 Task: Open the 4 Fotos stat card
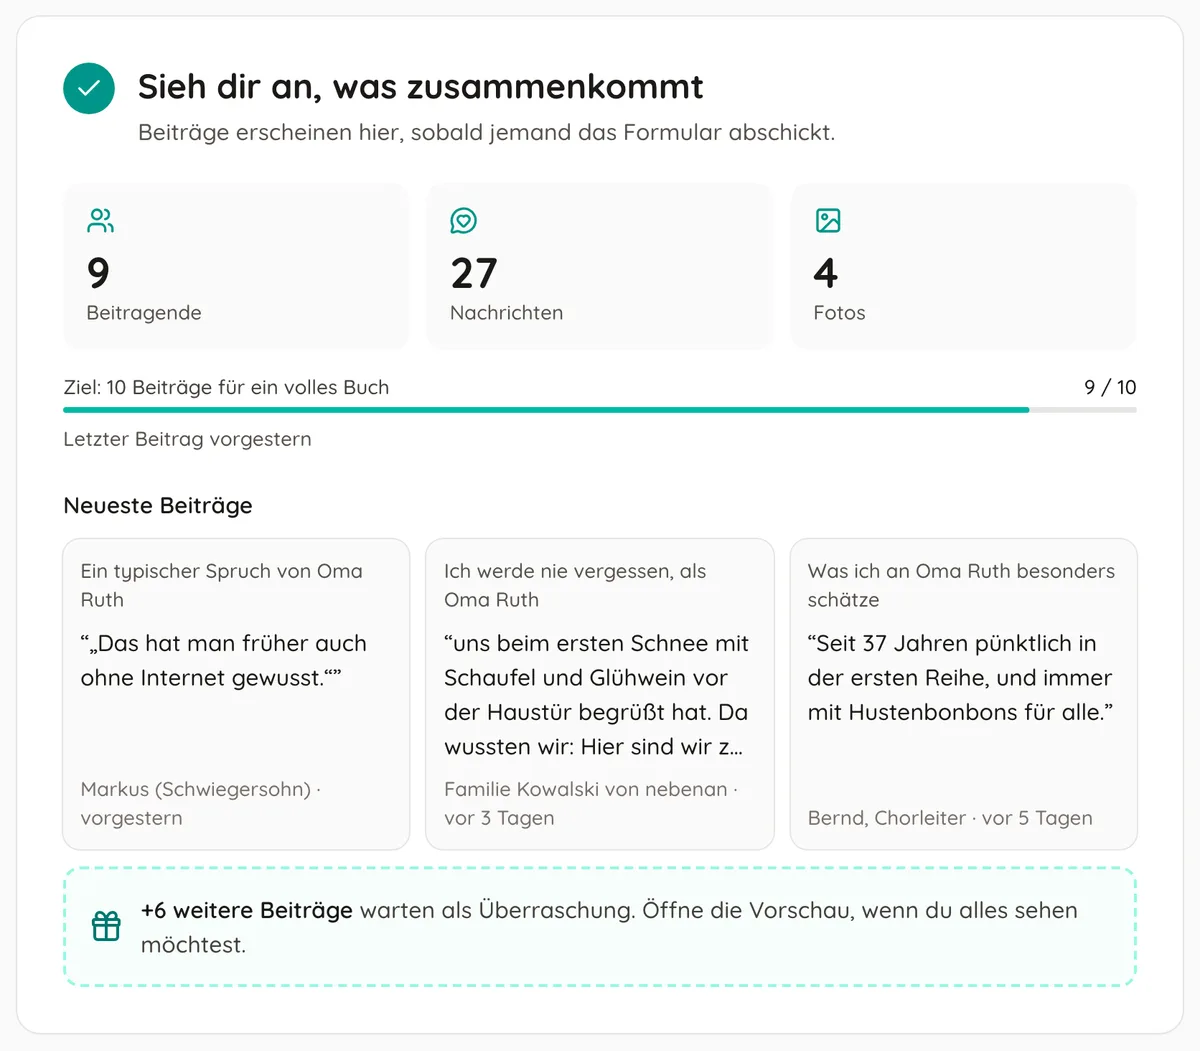pyautogui.click(x=964, y=266)
